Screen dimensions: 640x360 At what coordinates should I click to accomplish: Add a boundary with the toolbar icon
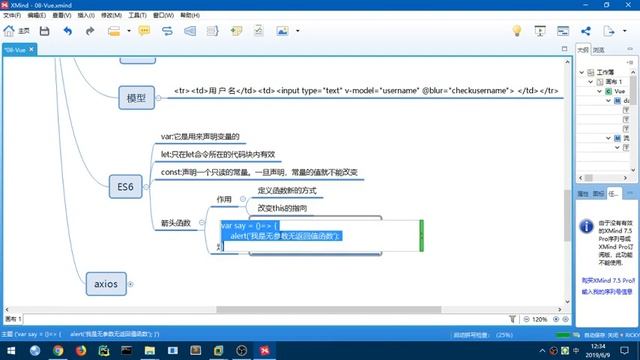[190, 31]
